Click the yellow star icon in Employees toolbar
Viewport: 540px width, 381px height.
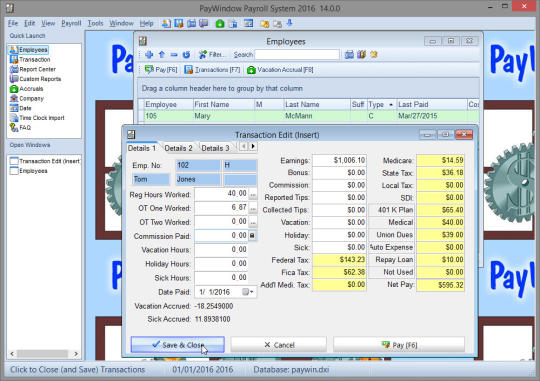tap(374, 54)
